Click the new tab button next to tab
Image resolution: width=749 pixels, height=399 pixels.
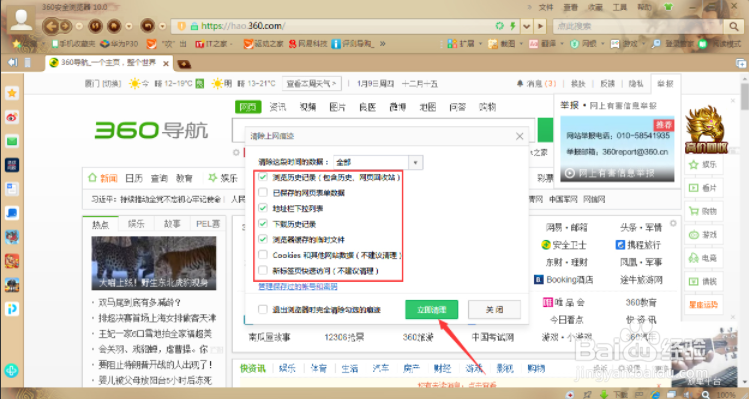click(x=184, y=64)
